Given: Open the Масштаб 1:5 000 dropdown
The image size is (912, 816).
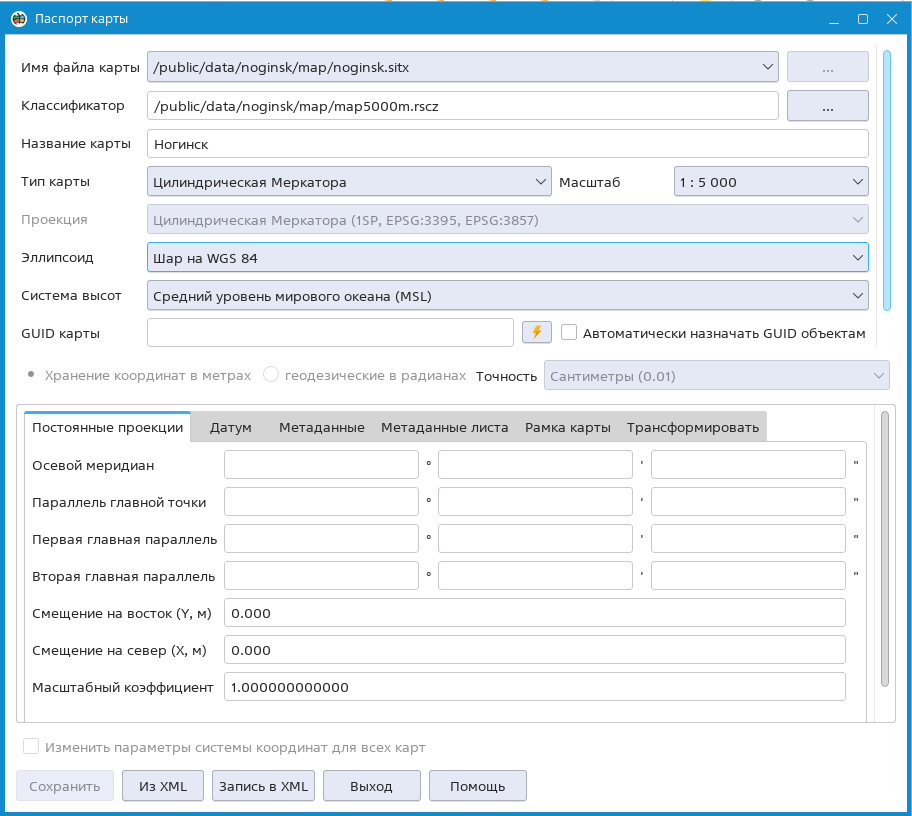Looking at the screenshot, I should [770, 182].
